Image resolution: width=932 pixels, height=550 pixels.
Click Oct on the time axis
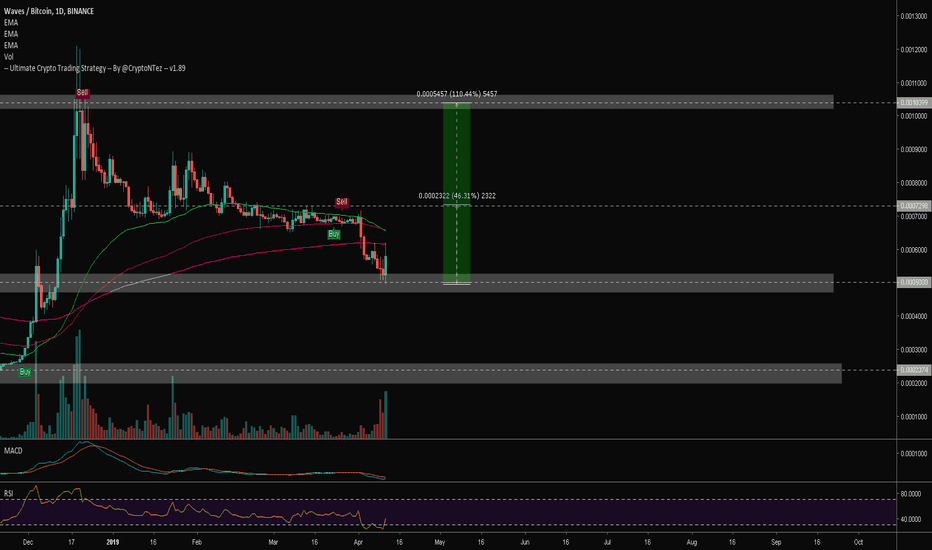(x=858, y=542)
